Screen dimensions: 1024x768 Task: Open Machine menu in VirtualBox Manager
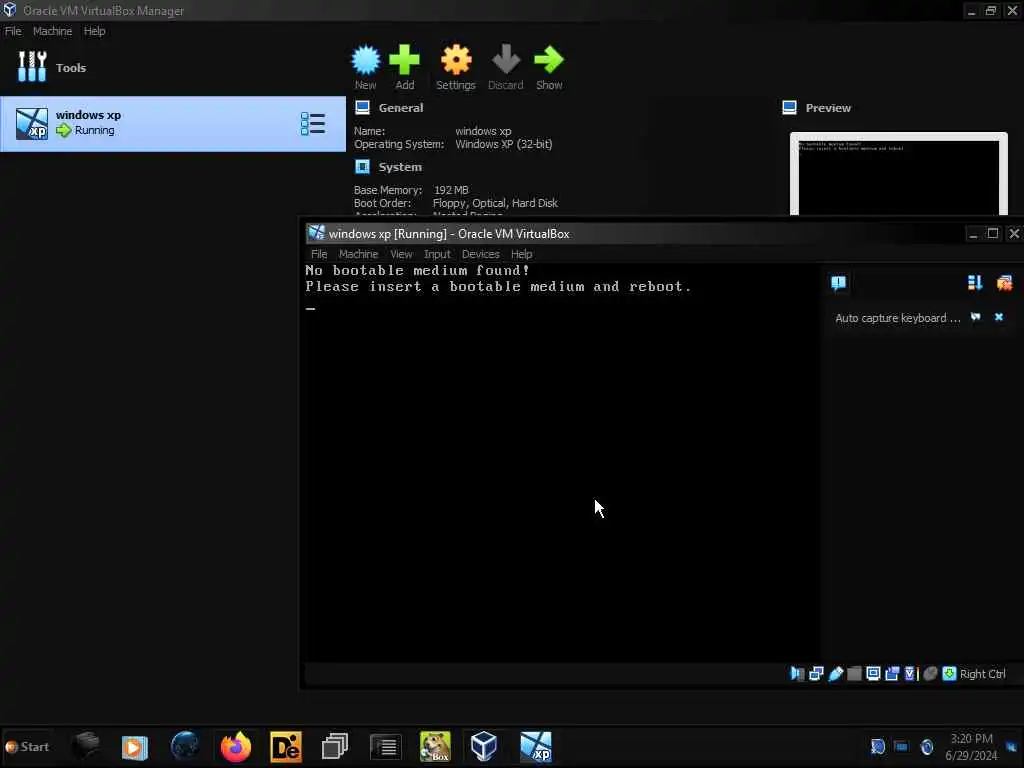coord(52,31)
